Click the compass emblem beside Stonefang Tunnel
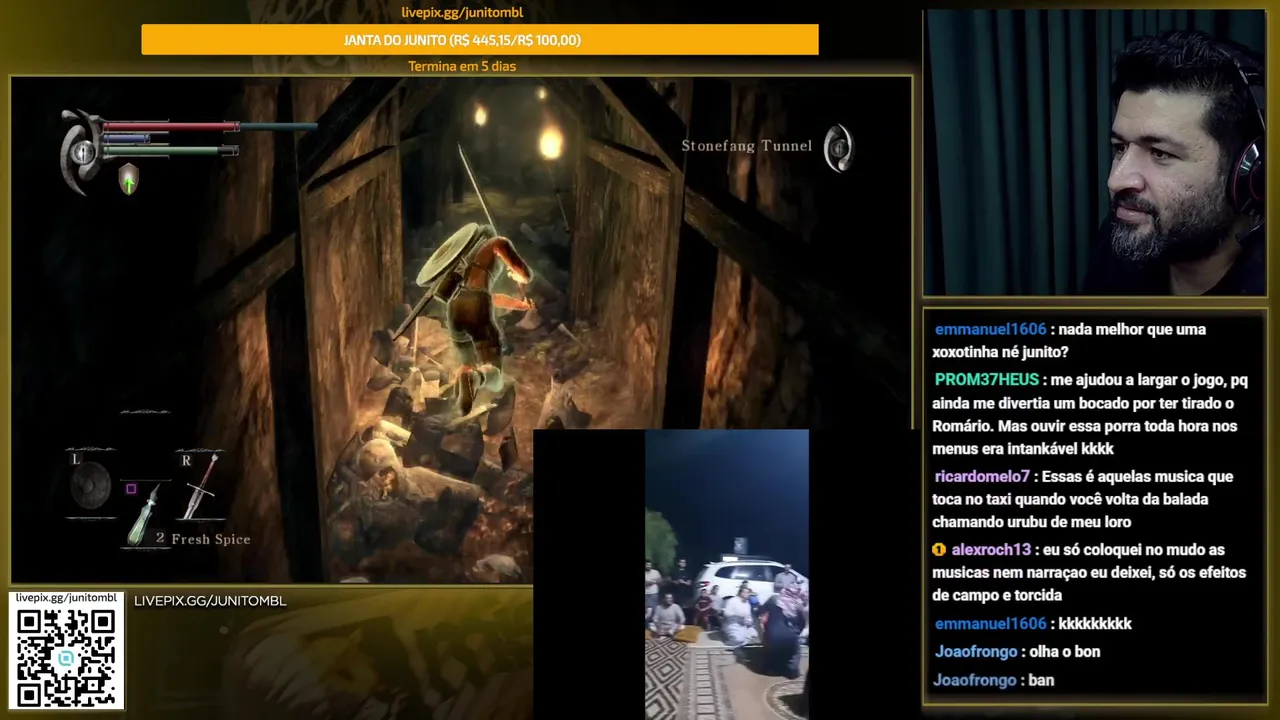1280x720 pixels. (x=838, y=147)
